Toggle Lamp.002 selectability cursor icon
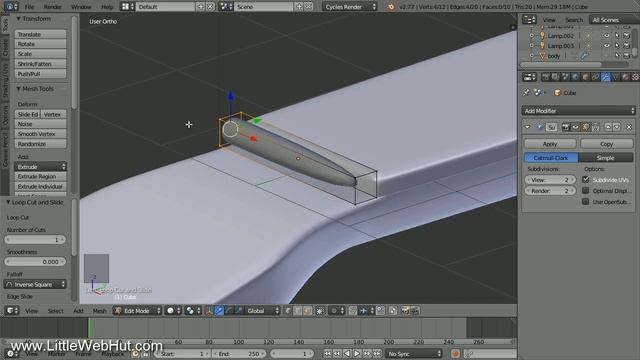 click(x=617, y=36)
